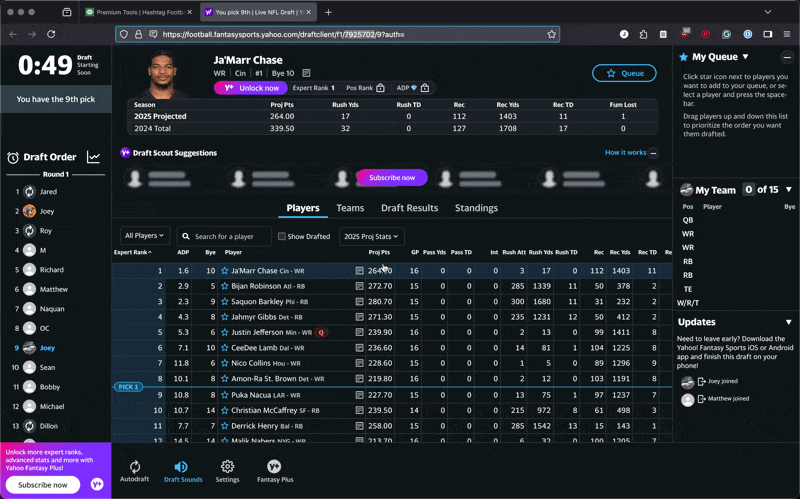Bookmark this page with the star
This screenshot has width=800, height=499.
(x=552, y=34)
